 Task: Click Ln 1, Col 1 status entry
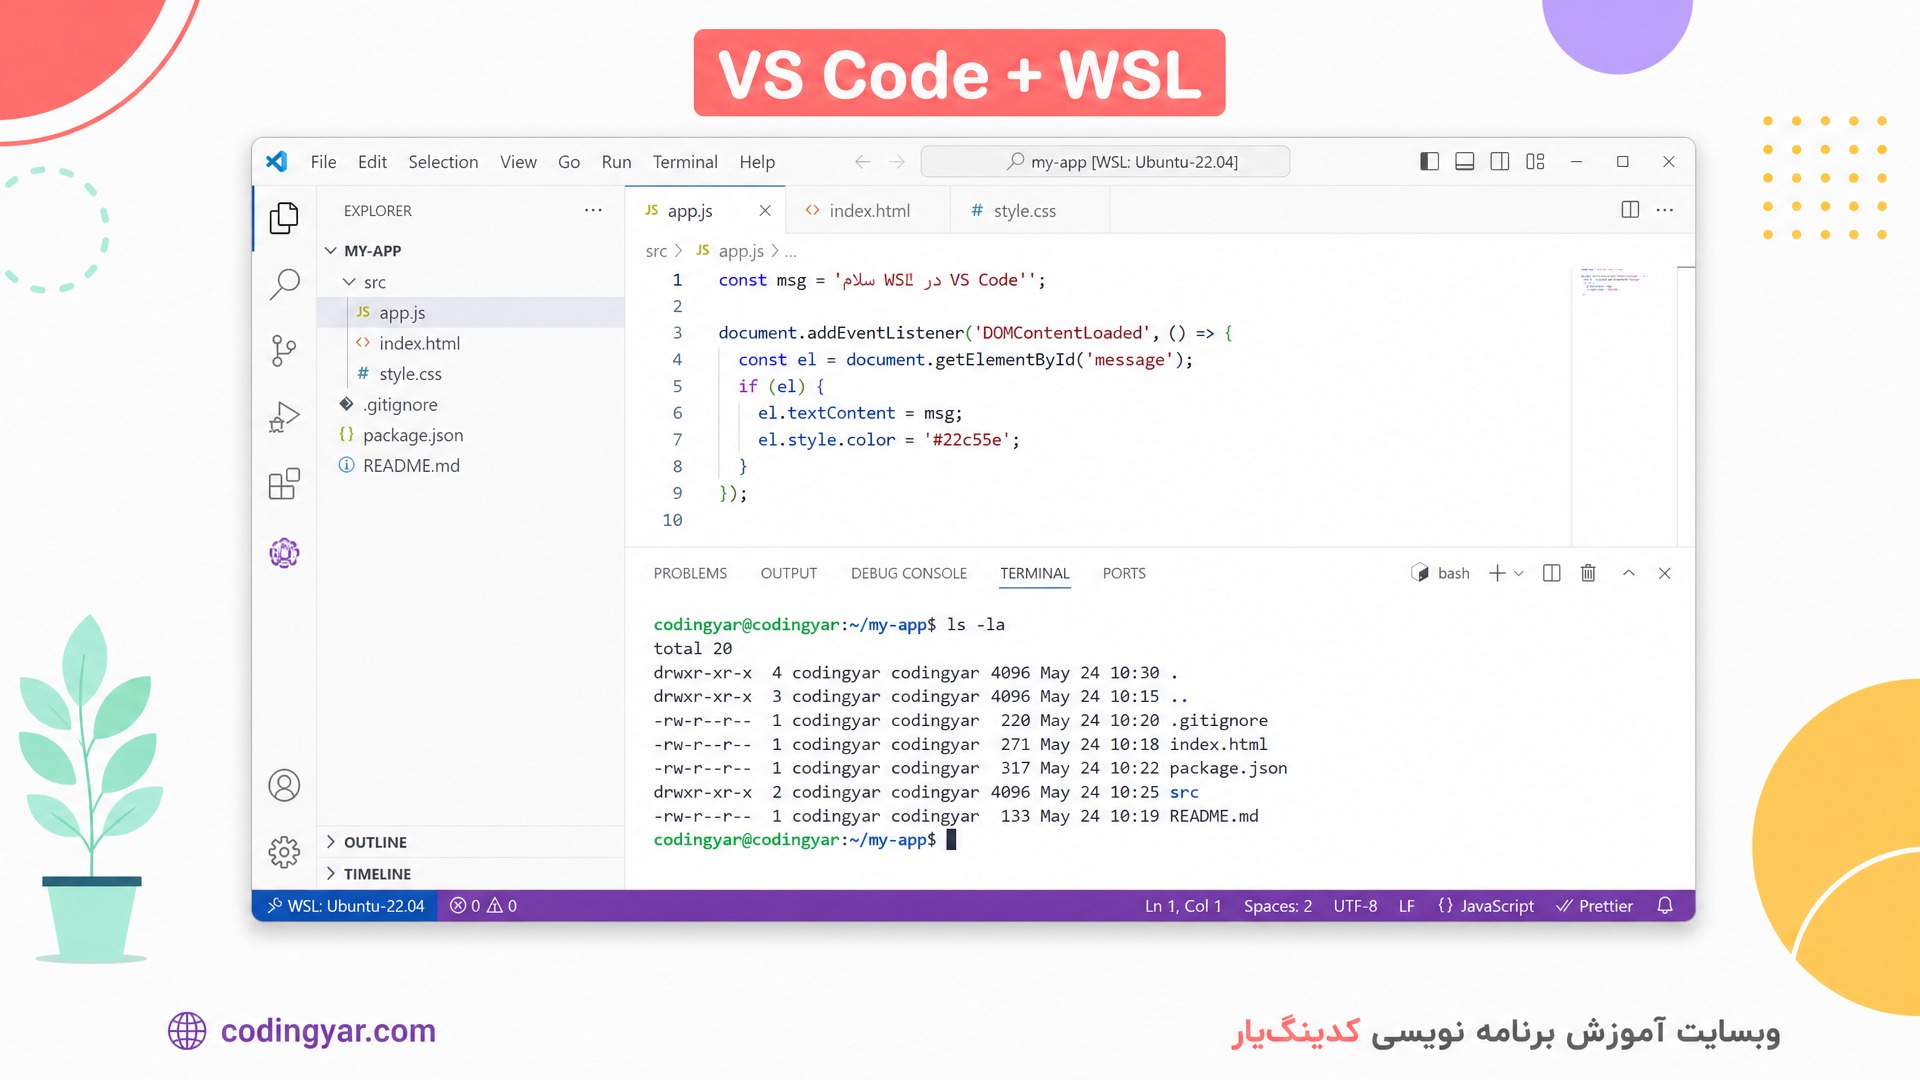point(1183,906)
